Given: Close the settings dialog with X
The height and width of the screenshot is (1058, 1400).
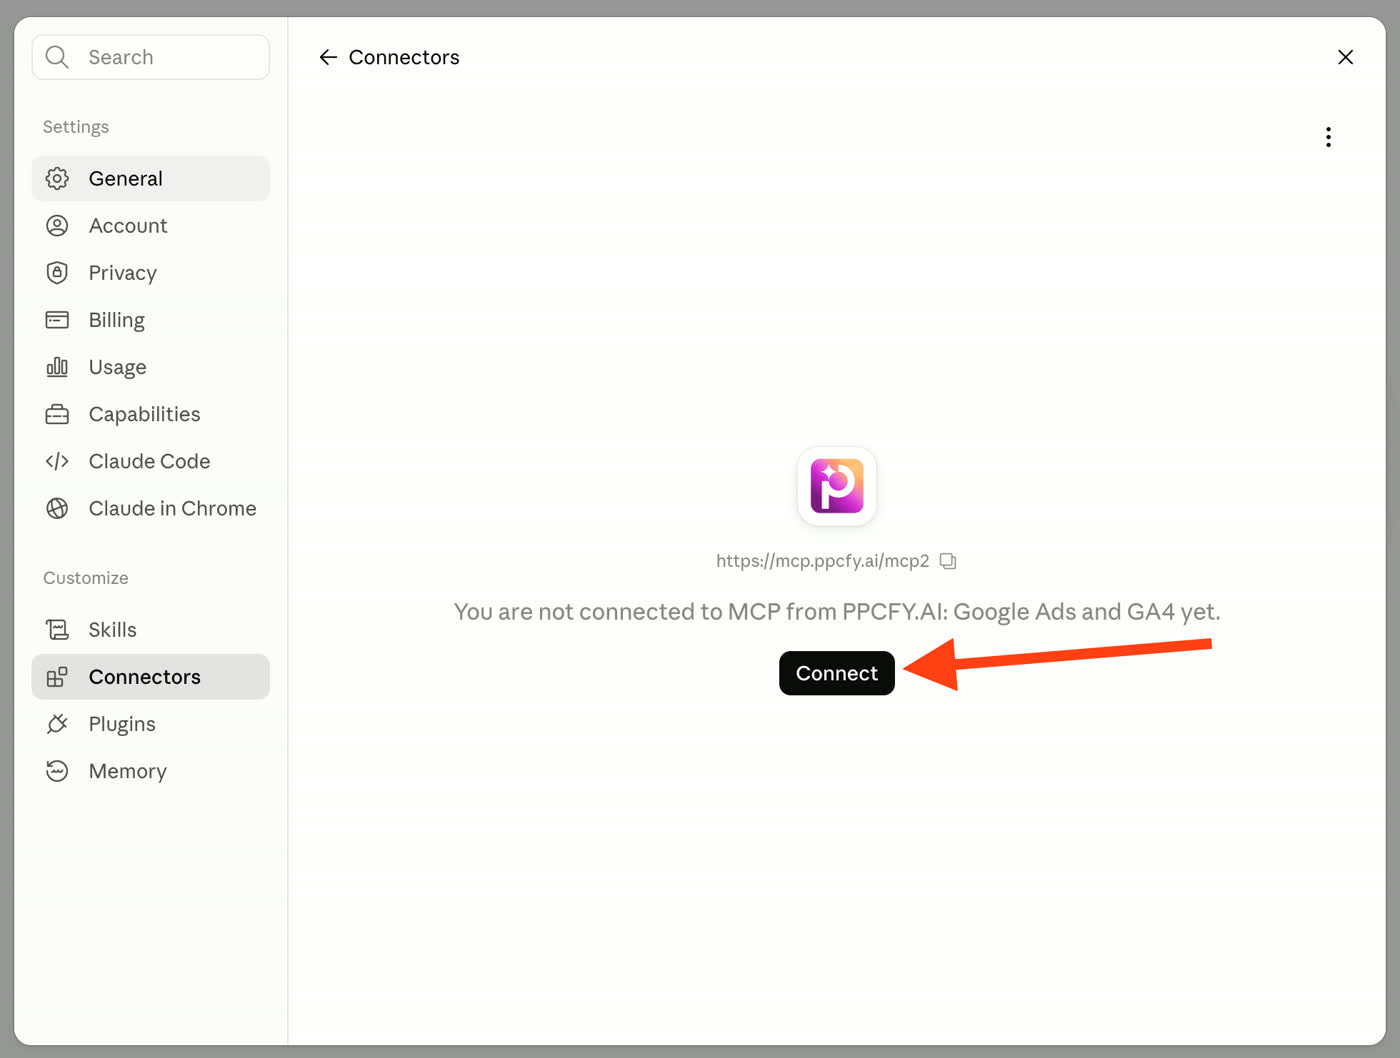Looking at the screenshot, I should 1345,57.
